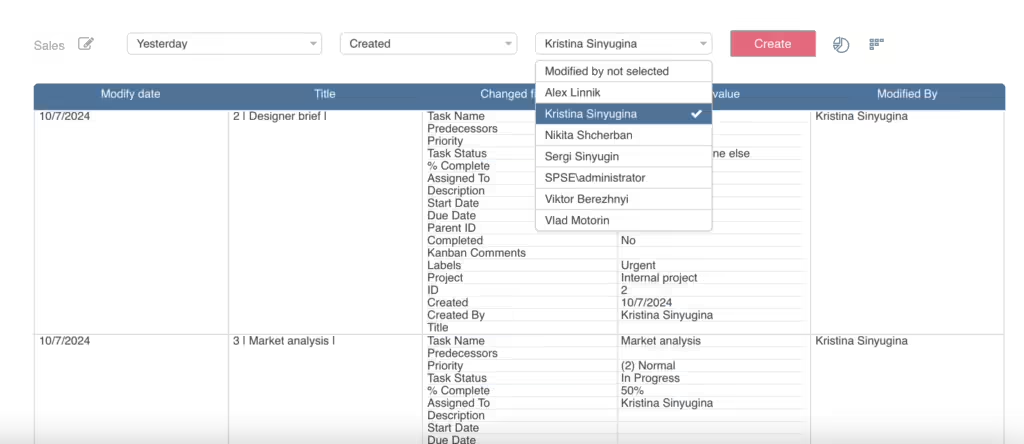Click 'Internal project' value
The height and width of the screenshot is (444, 1024).
[x=659, y=278]
